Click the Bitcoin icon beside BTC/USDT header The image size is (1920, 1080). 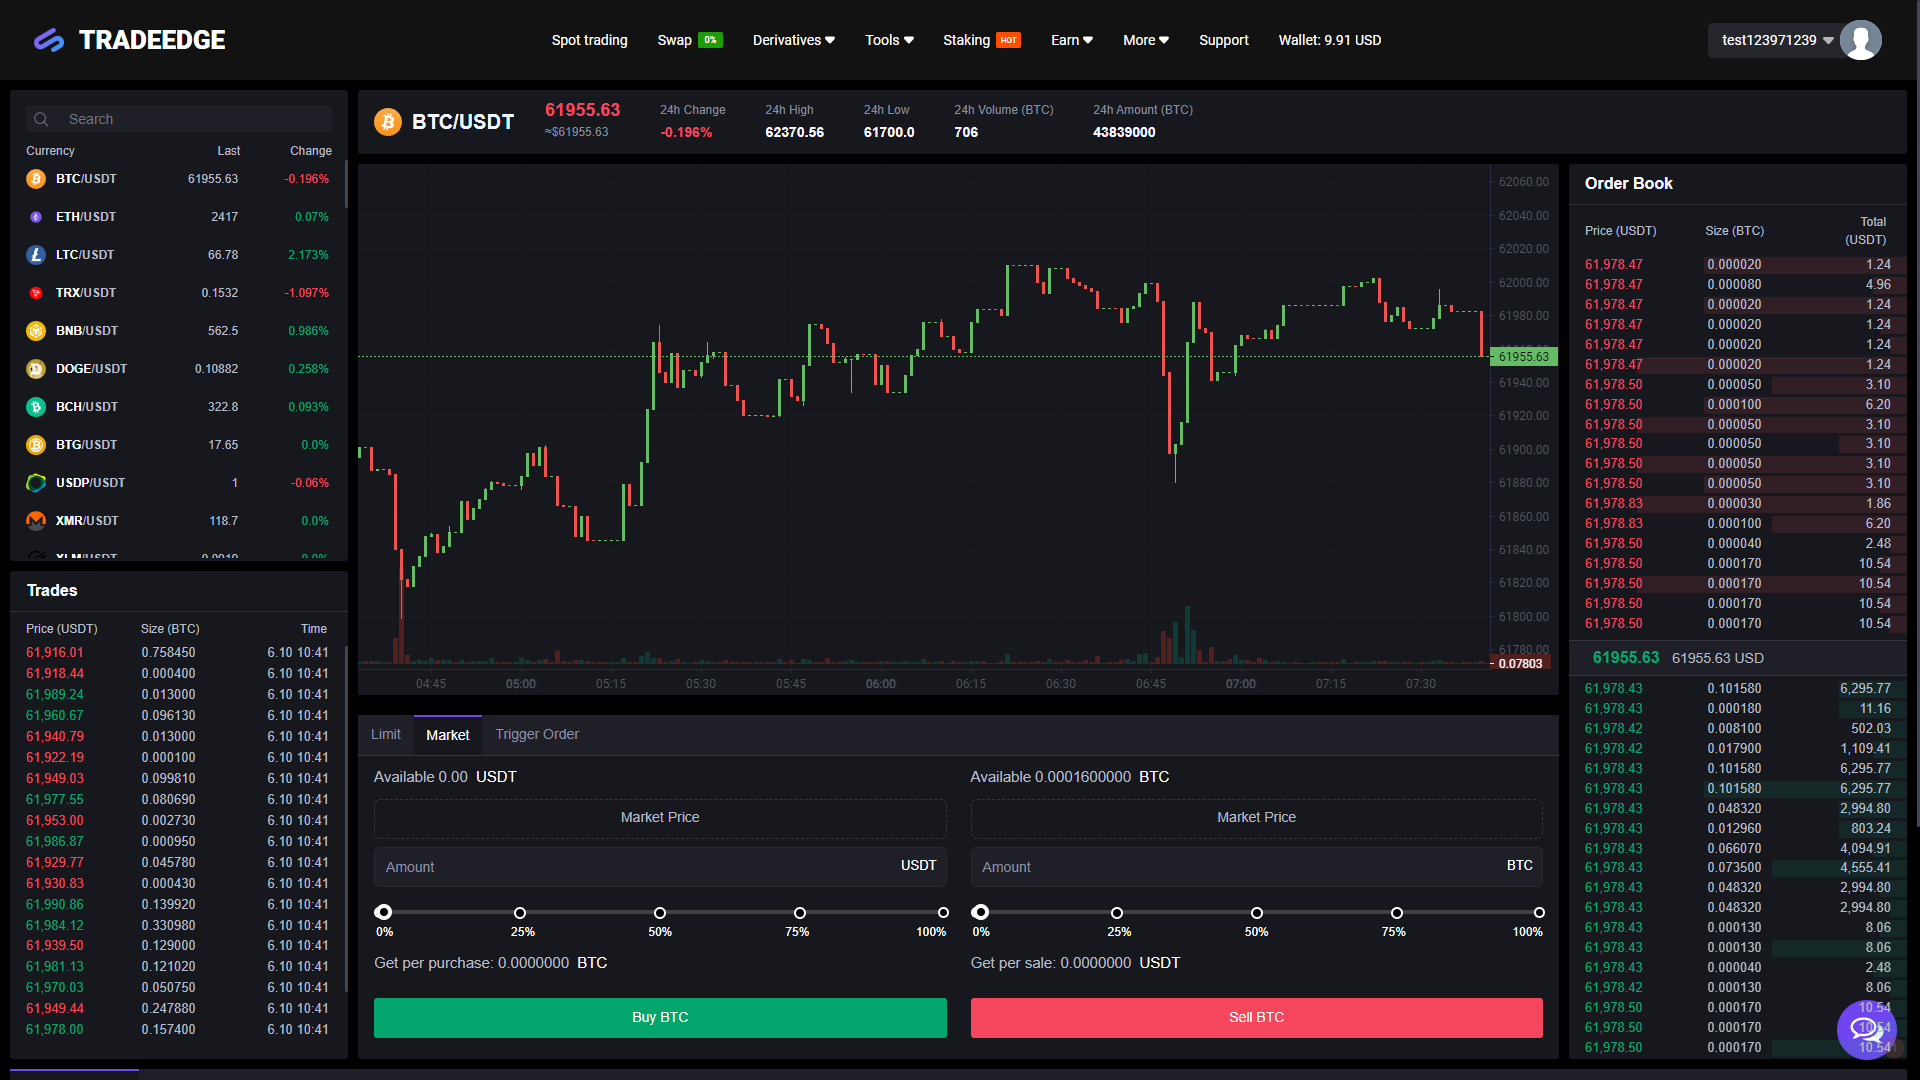tap(387, 122)
